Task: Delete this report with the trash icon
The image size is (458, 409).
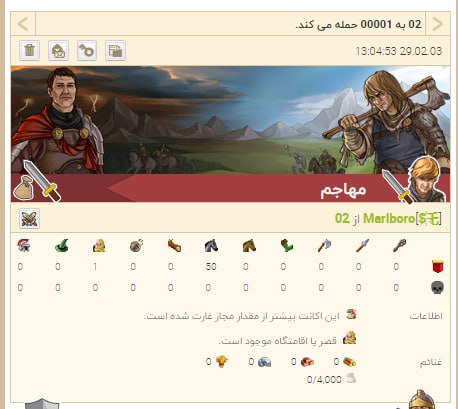Action: (x=30, y=51)
